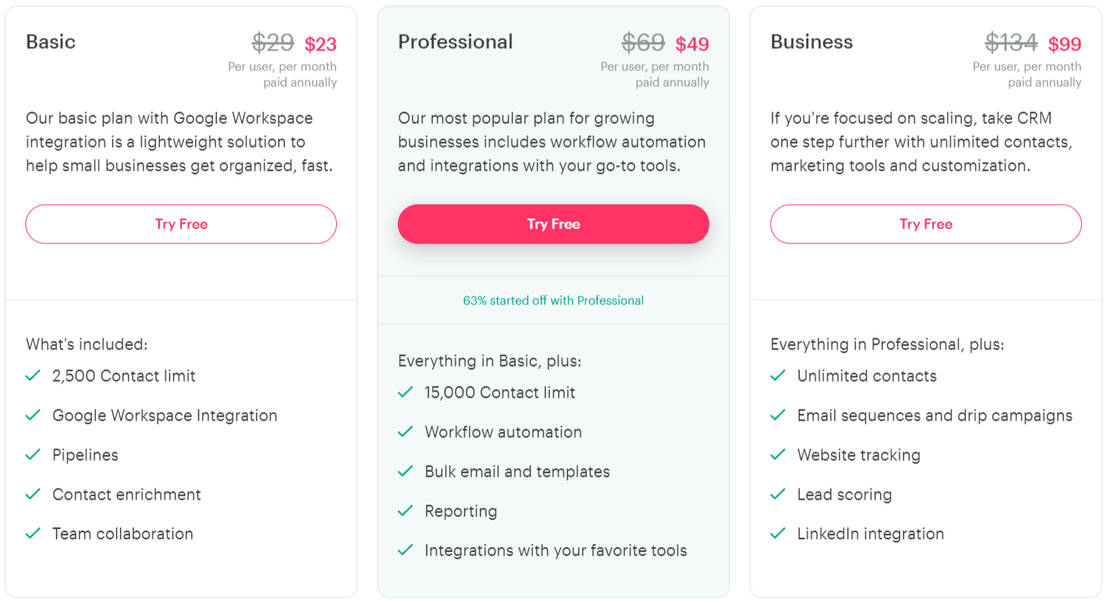The width and height of the screenshot is (1108, 603).
Task: Click Email sequences and drip campaigns feature
Action: point(934,415)
